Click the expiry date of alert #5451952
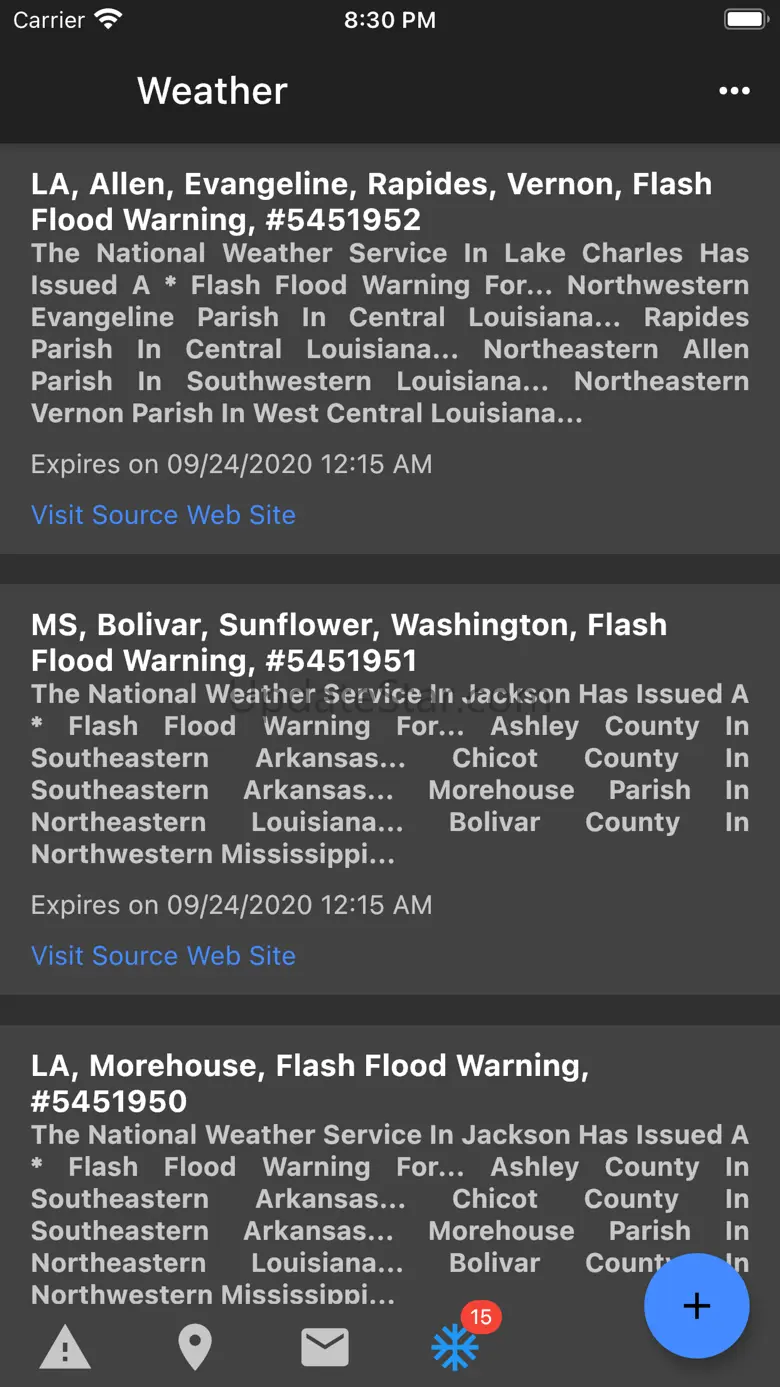Image resolution: width=780 pixels, height=1387 pixels. (231, 464)
